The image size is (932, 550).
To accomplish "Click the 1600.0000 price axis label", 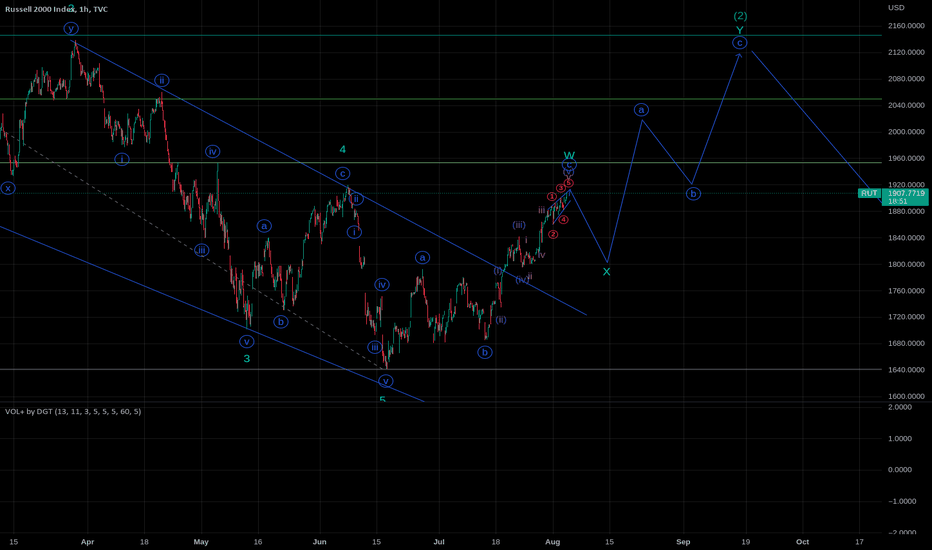I will [906, 396].
